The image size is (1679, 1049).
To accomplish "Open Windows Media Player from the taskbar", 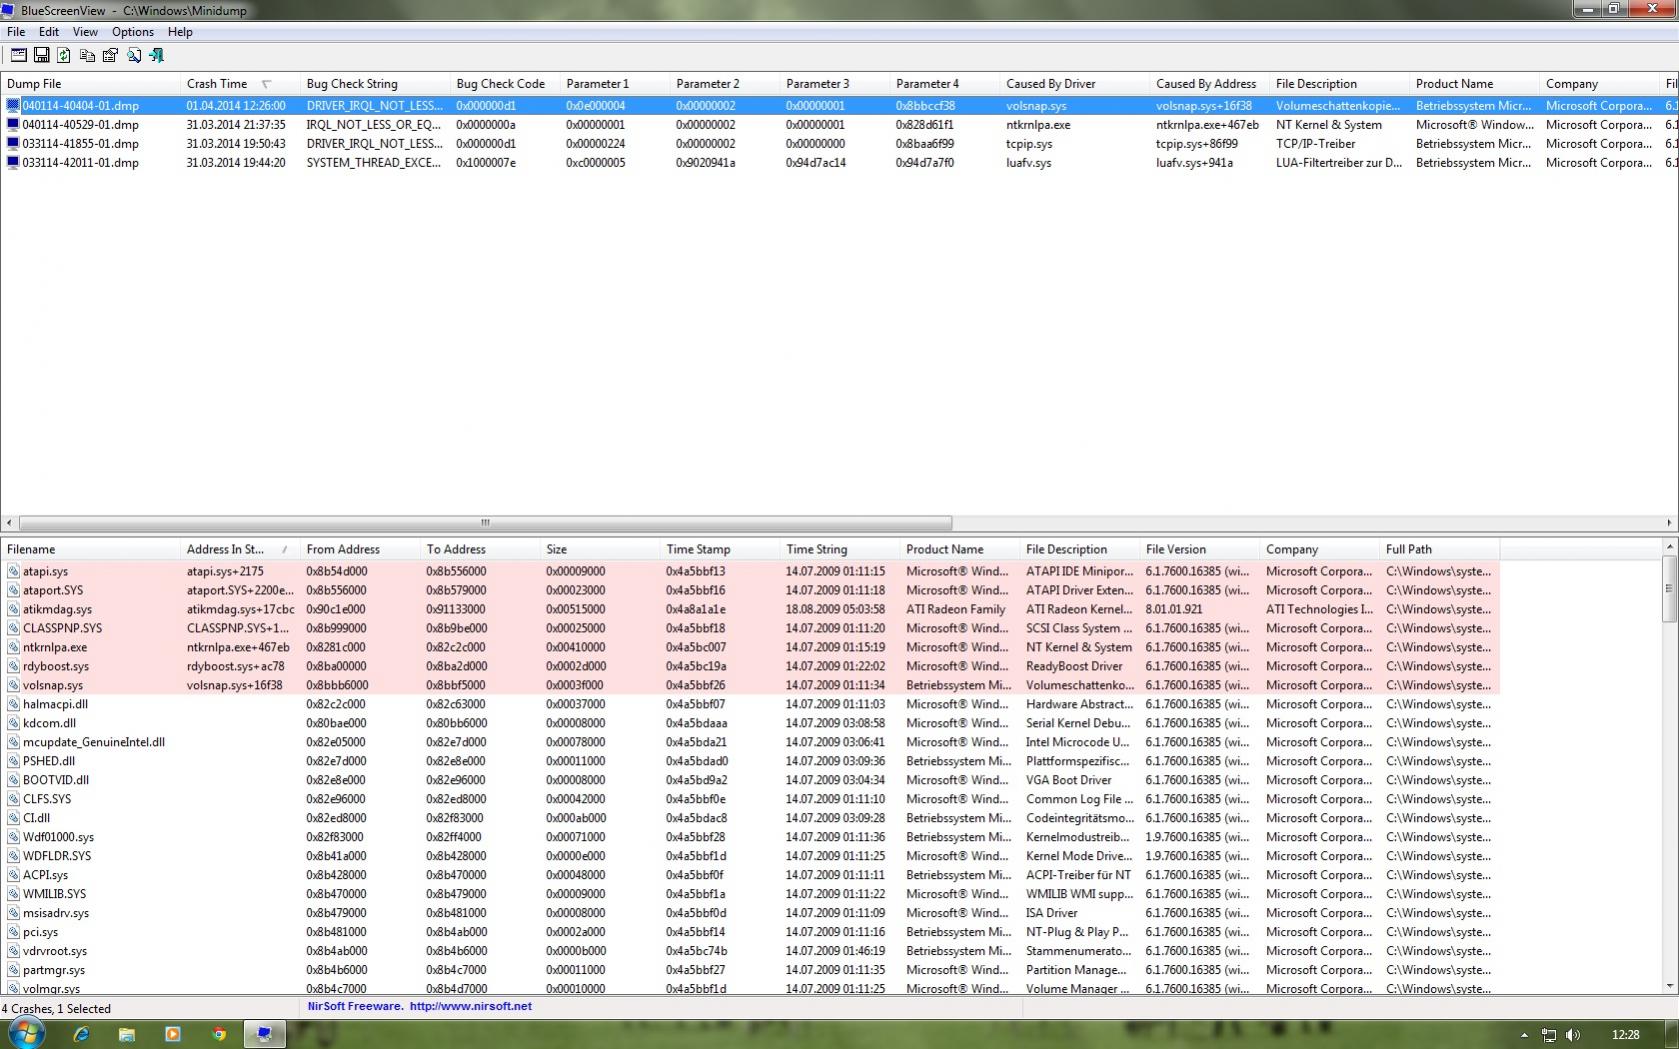I will coord(173,1034).
